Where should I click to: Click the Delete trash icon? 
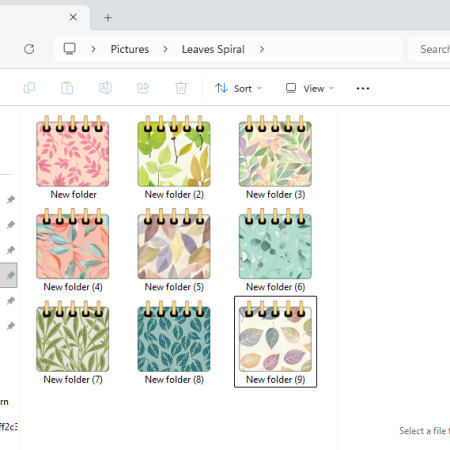coord(181,88)
